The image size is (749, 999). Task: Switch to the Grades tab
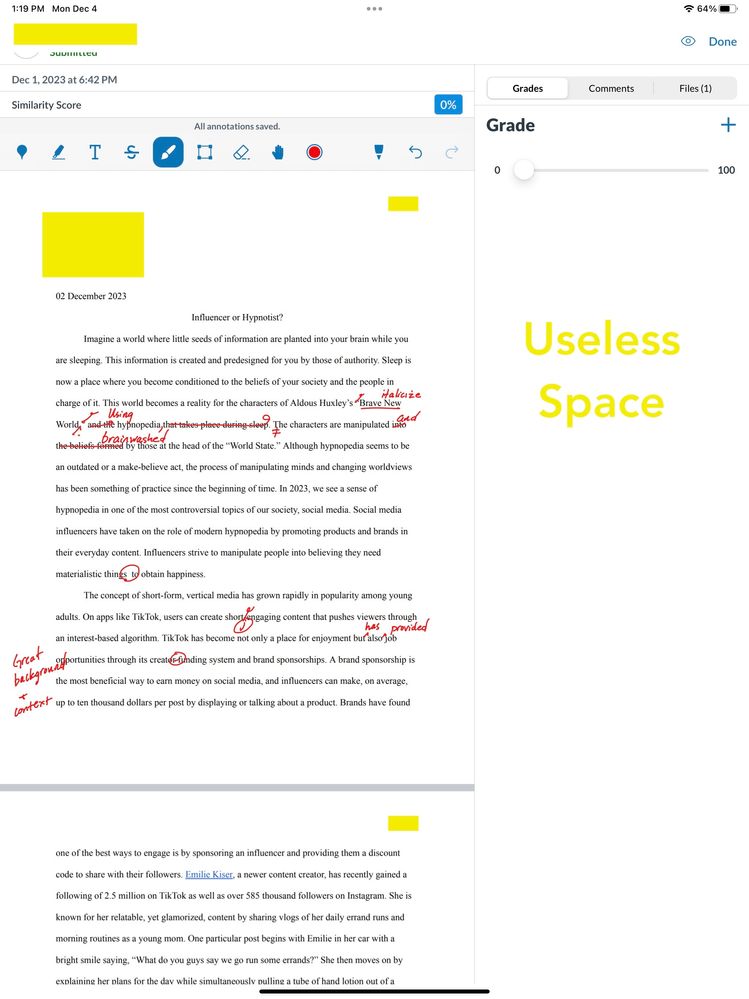click(527, 88)
